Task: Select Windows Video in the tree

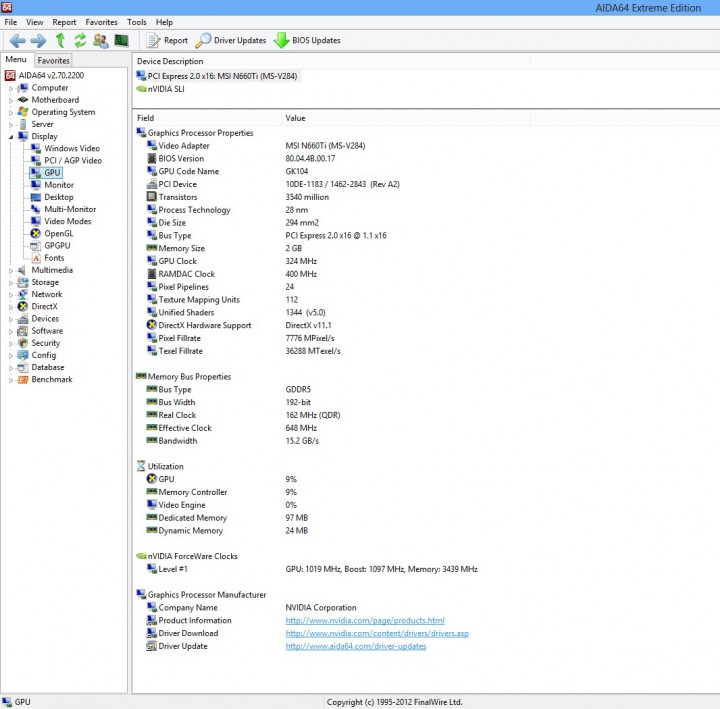Action: pos(72,148)
